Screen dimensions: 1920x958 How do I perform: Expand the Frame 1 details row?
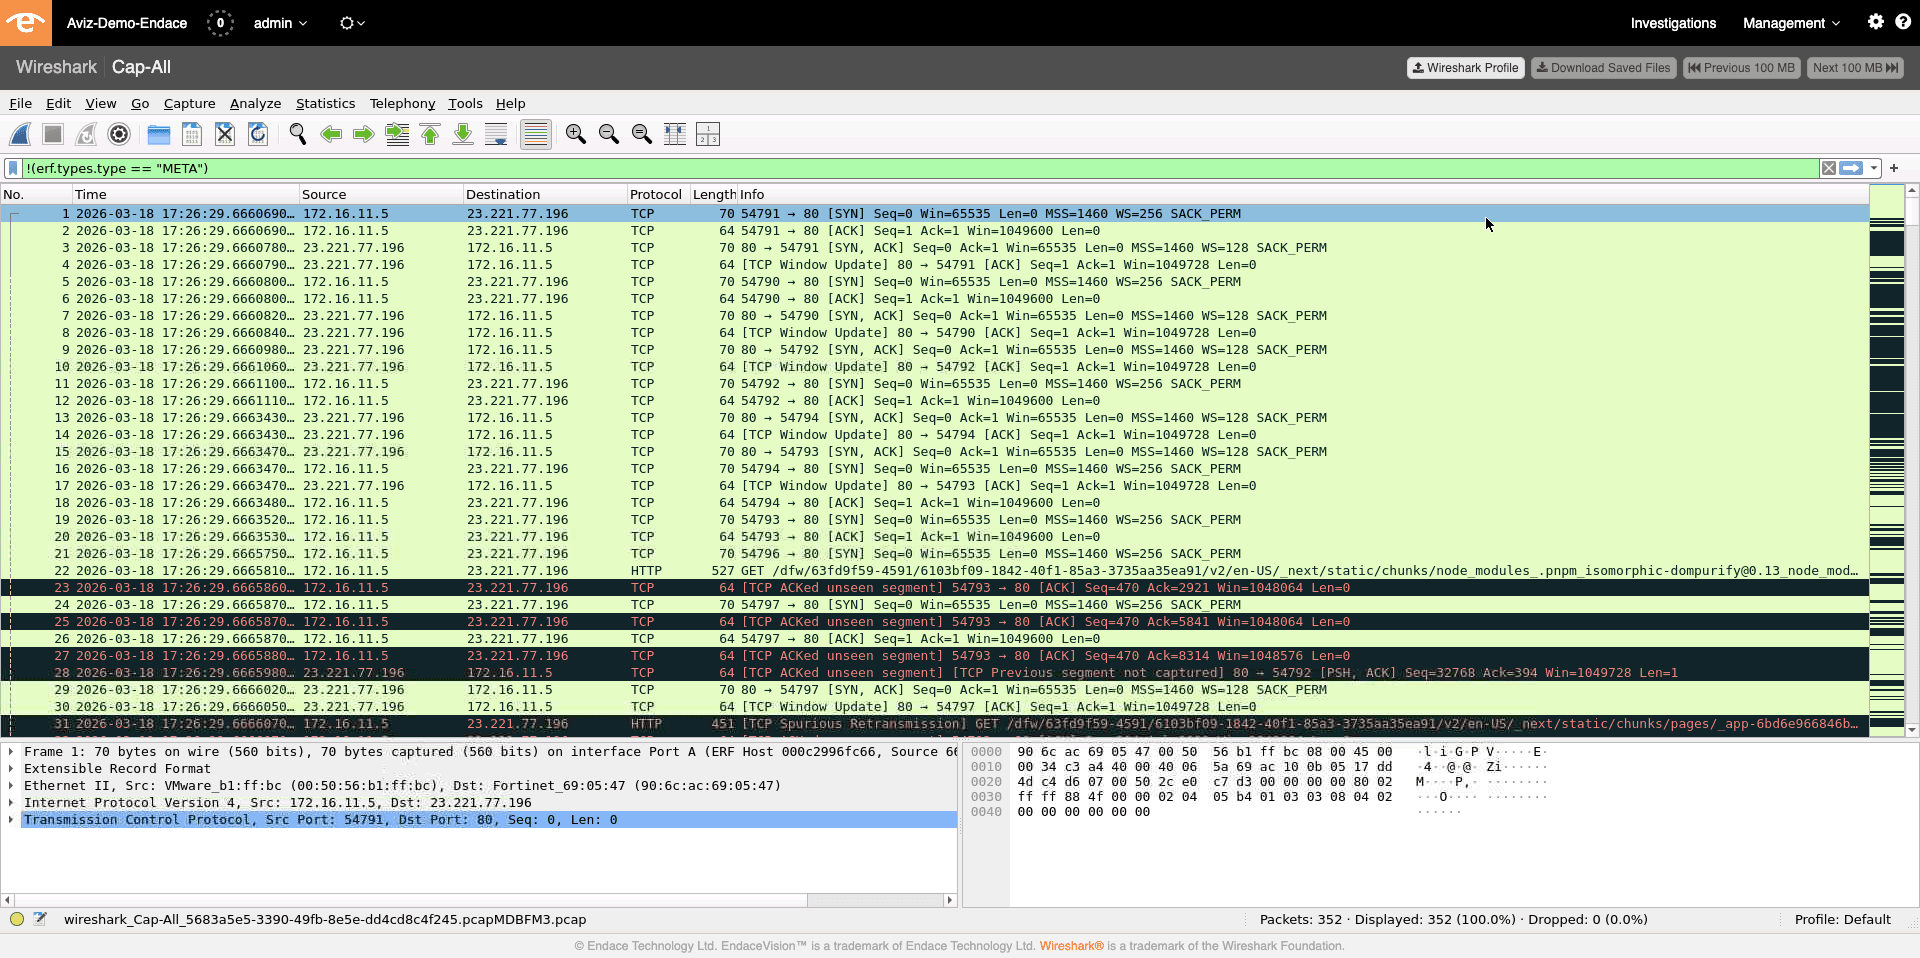(11, 752)
